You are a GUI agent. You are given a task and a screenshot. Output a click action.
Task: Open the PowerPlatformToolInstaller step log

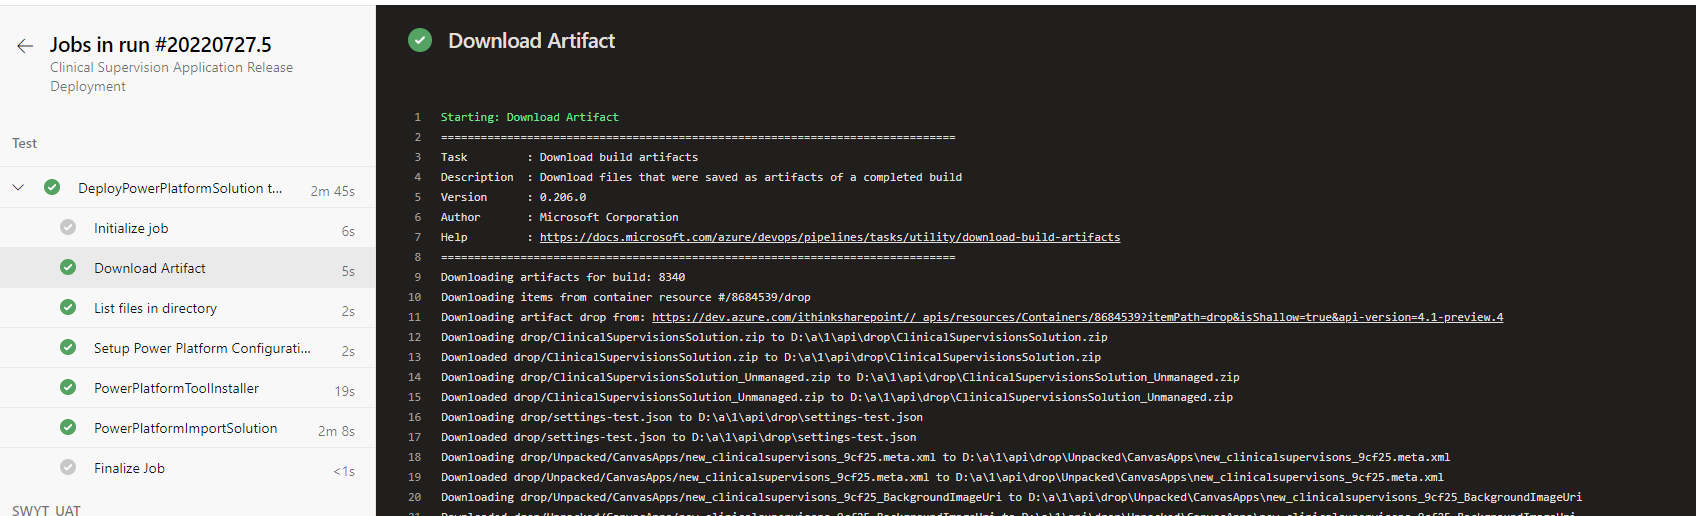[x=176, y=388]
